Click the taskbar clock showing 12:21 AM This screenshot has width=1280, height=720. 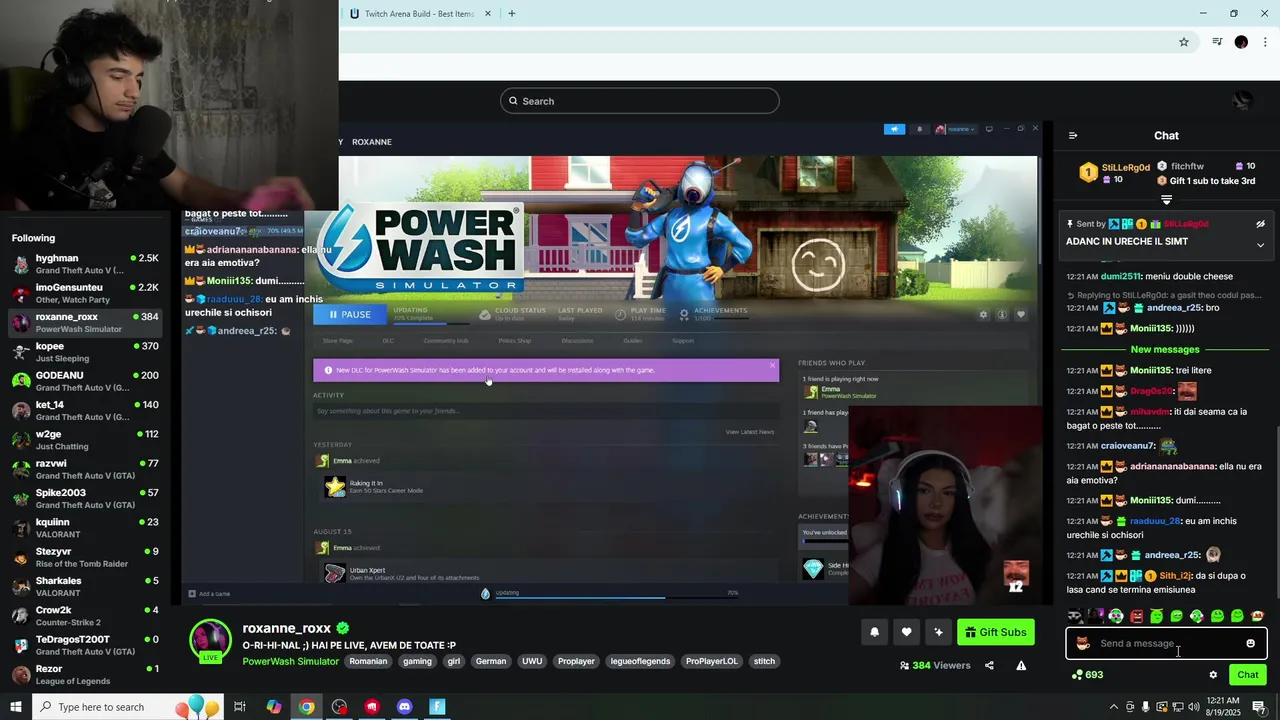click(x=1223, y=707)
